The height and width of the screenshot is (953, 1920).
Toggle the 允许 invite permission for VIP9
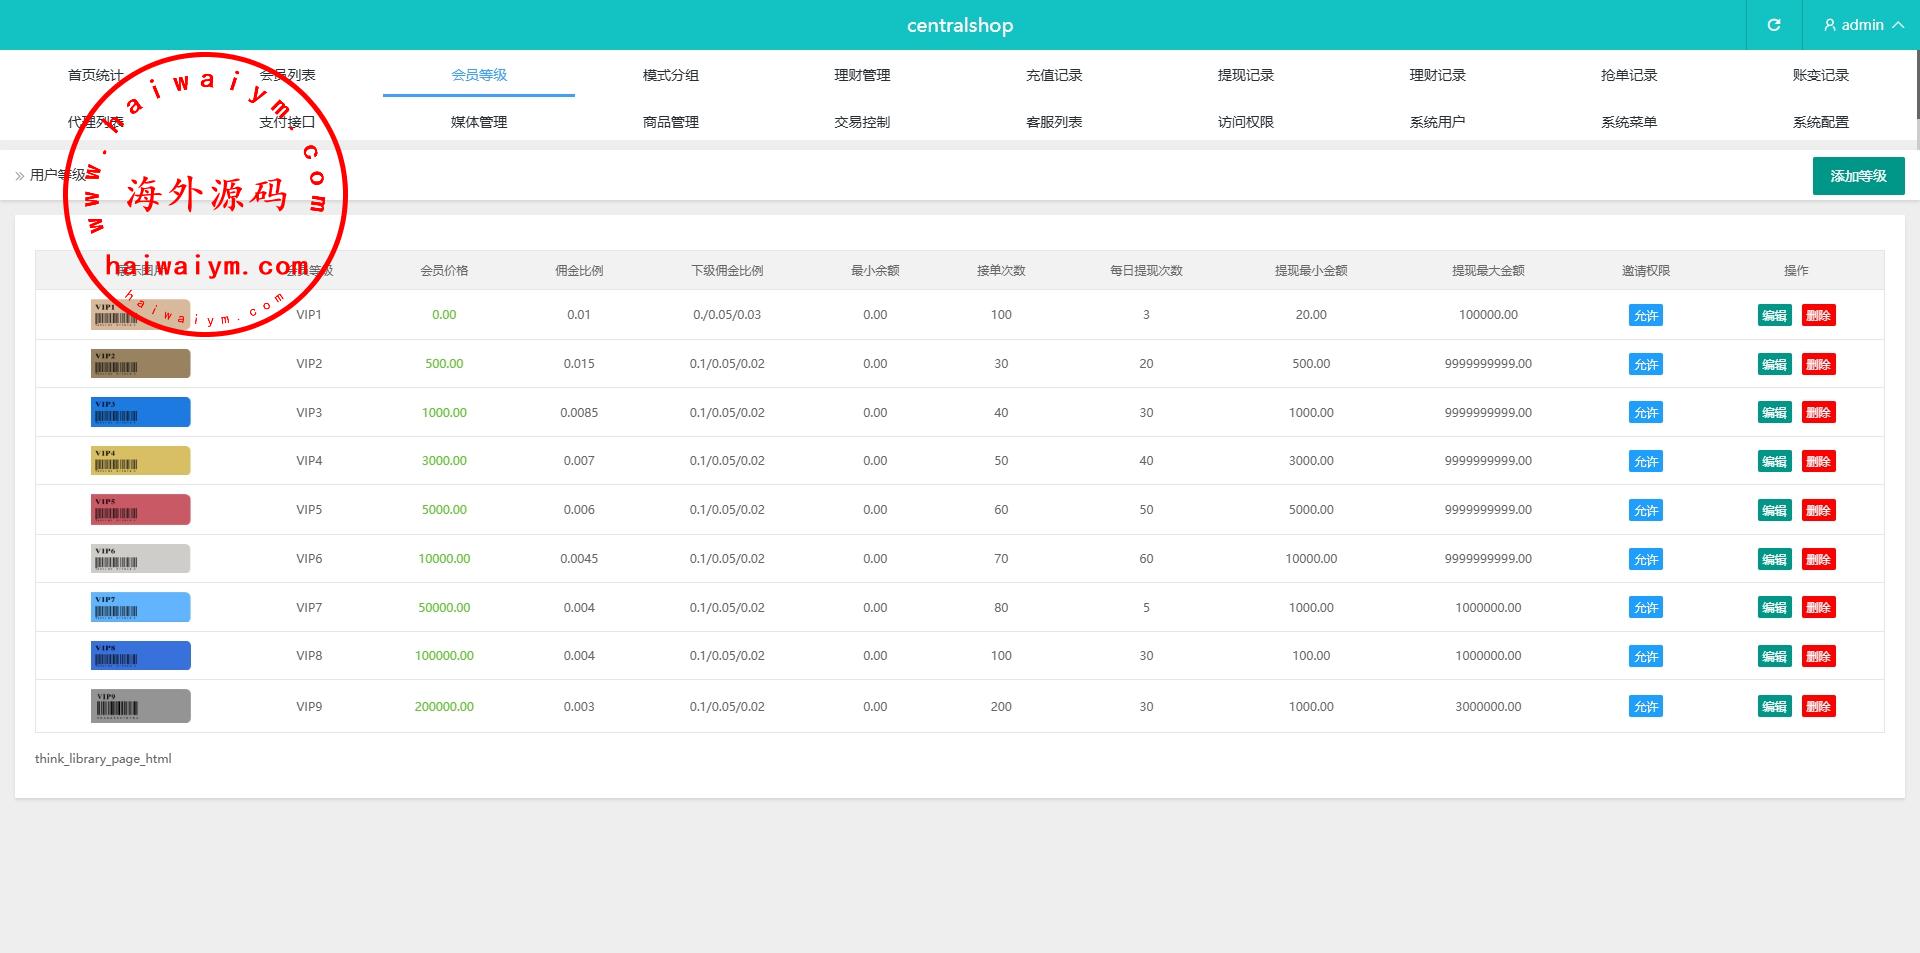pos(1645,707)
